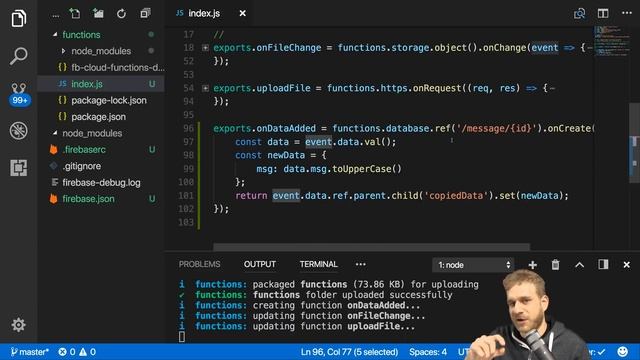Open the terminal selector '1: node' dropdown

pos(473,265)
